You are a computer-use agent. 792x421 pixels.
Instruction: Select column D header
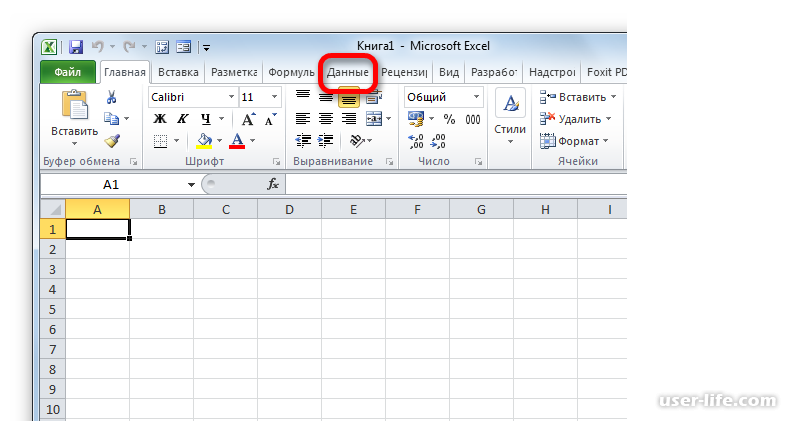click(289, 209)
